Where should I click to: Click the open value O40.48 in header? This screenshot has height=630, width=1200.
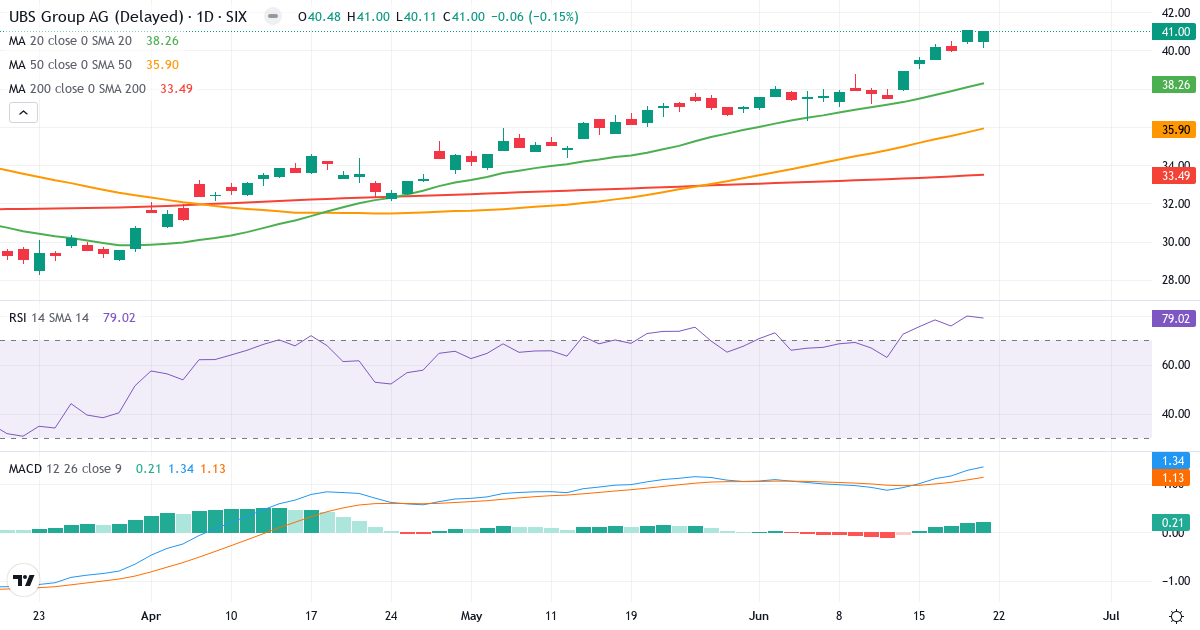[x=319, y=17]
